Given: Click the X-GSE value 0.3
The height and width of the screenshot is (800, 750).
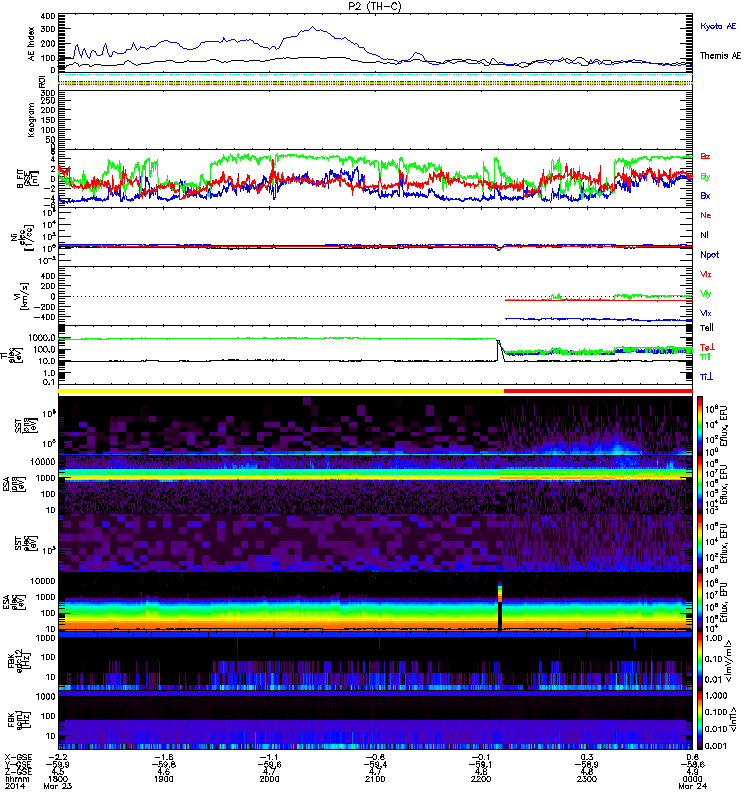Looking at the screenshot, I should (x=587, y=757).
